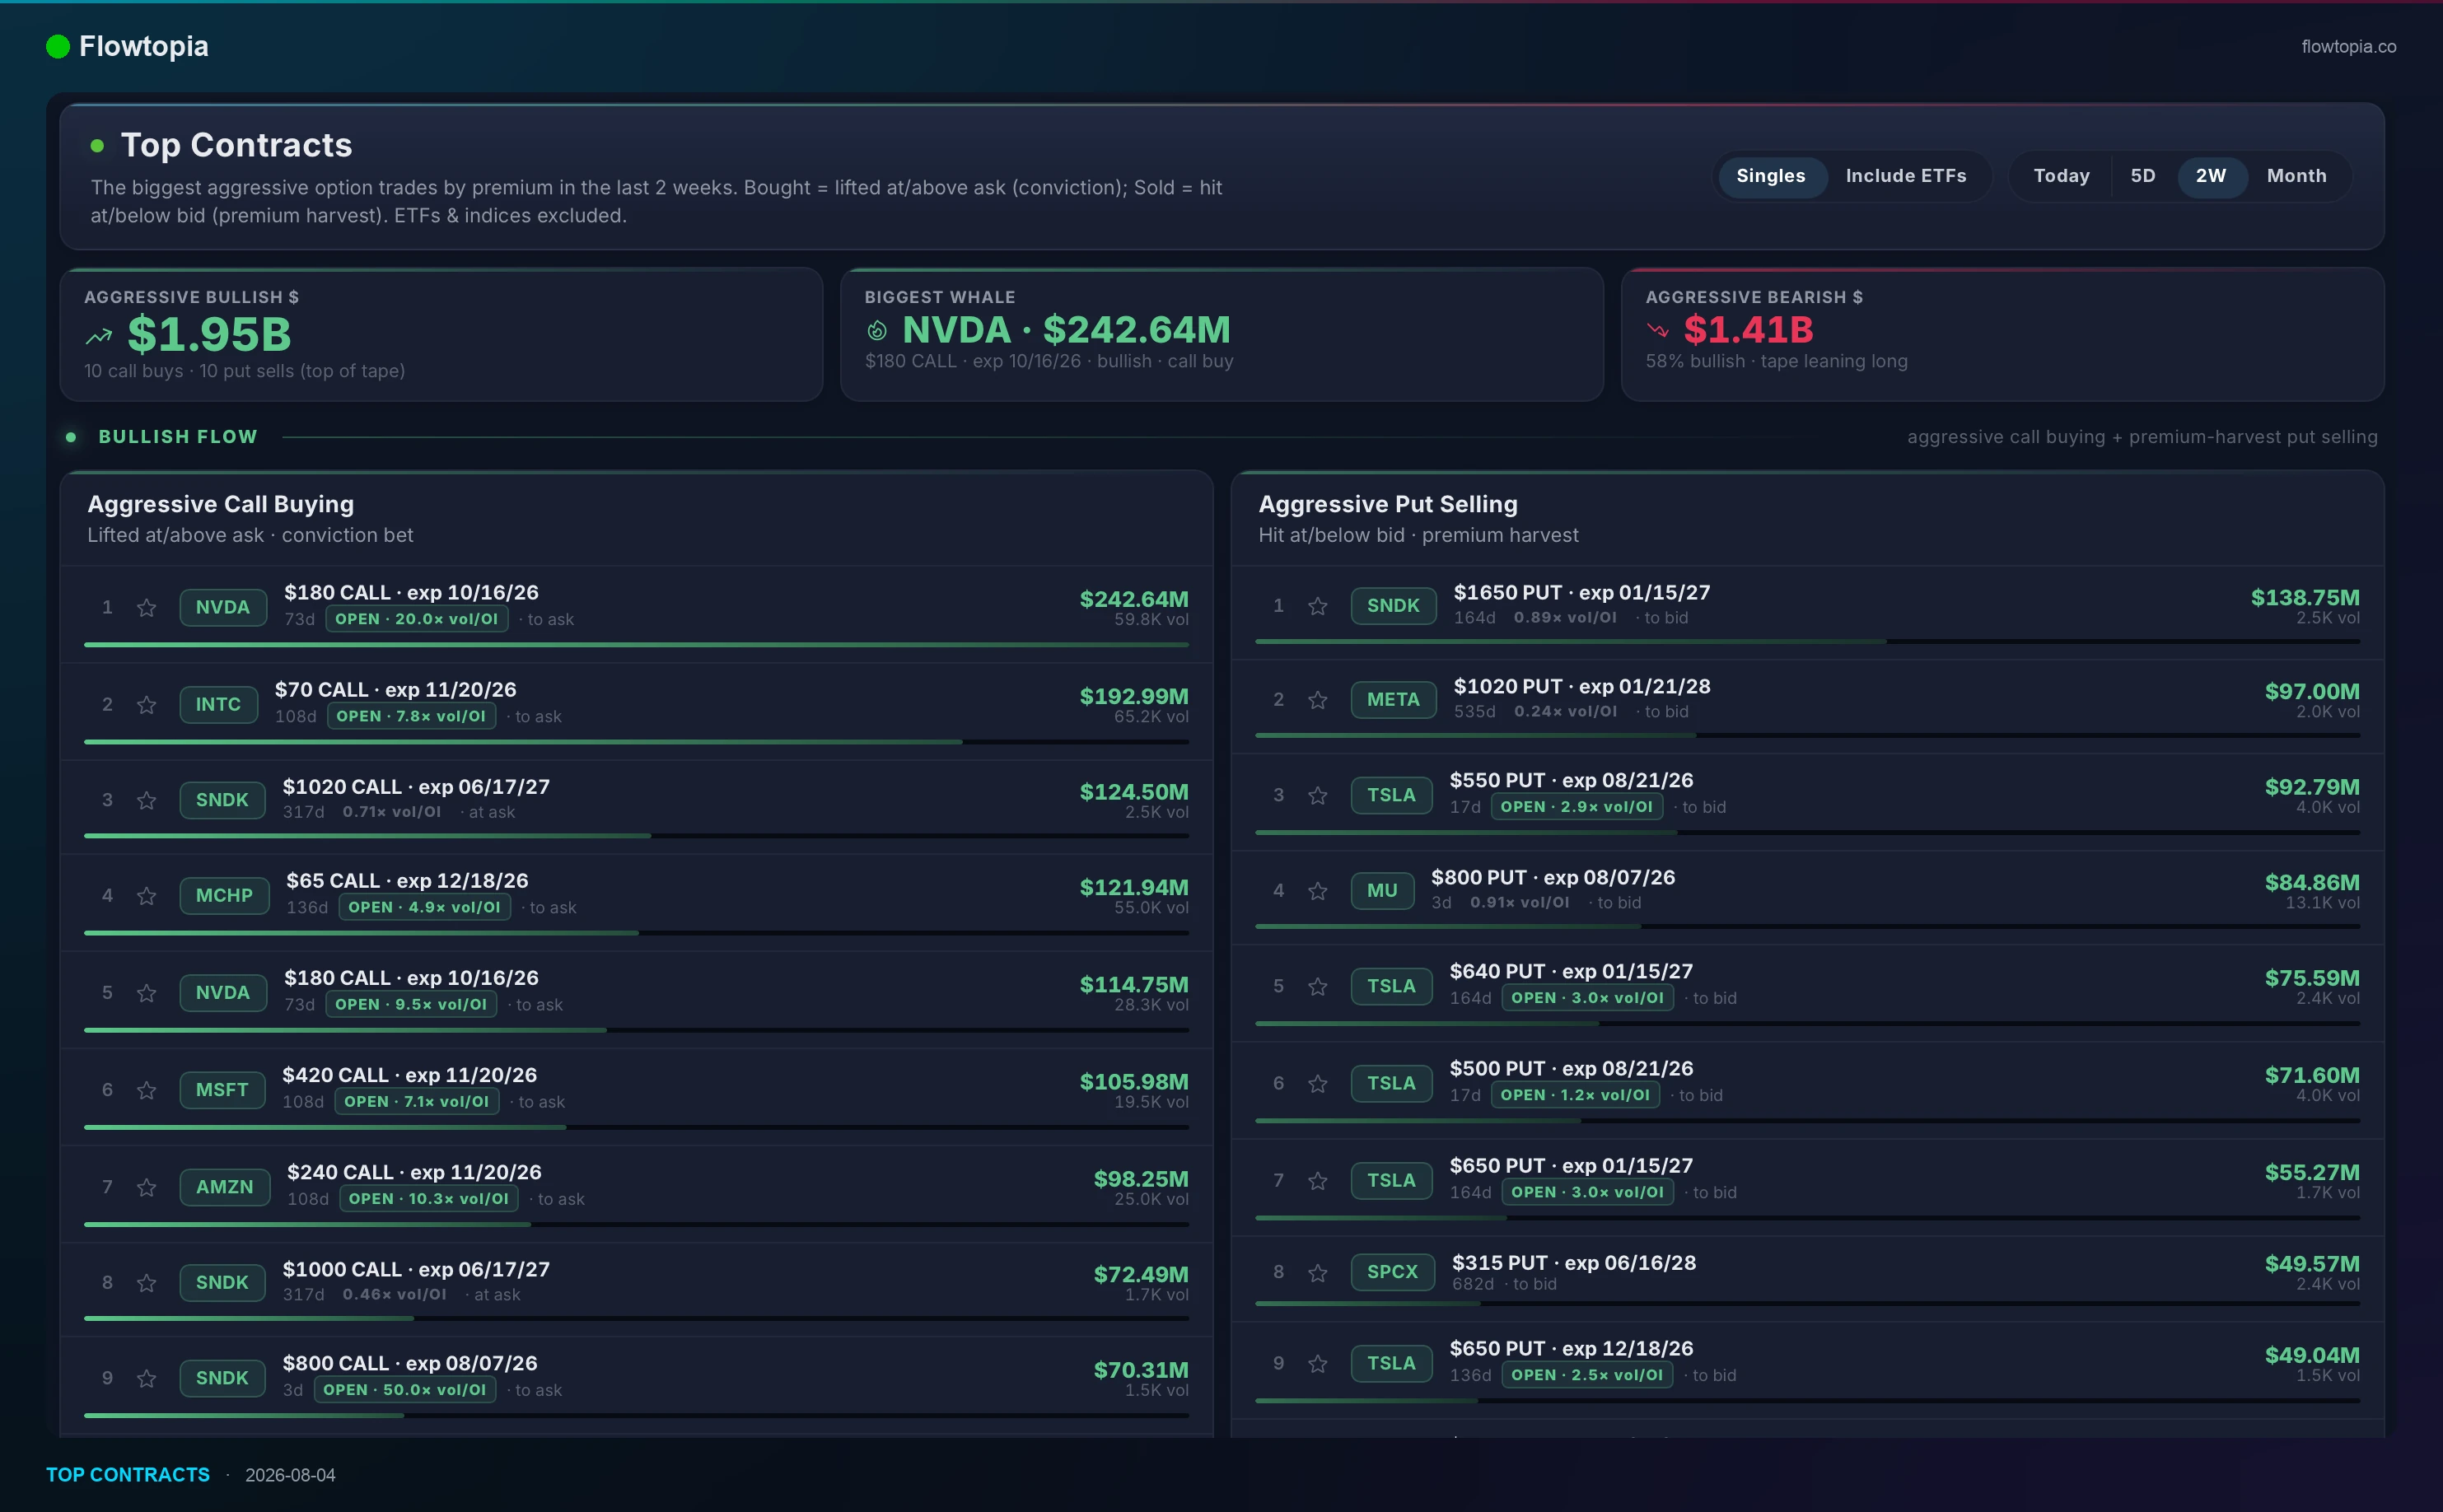
Task: Click the Aggressive Call Buying heading
Action: (x=221, y=504)
